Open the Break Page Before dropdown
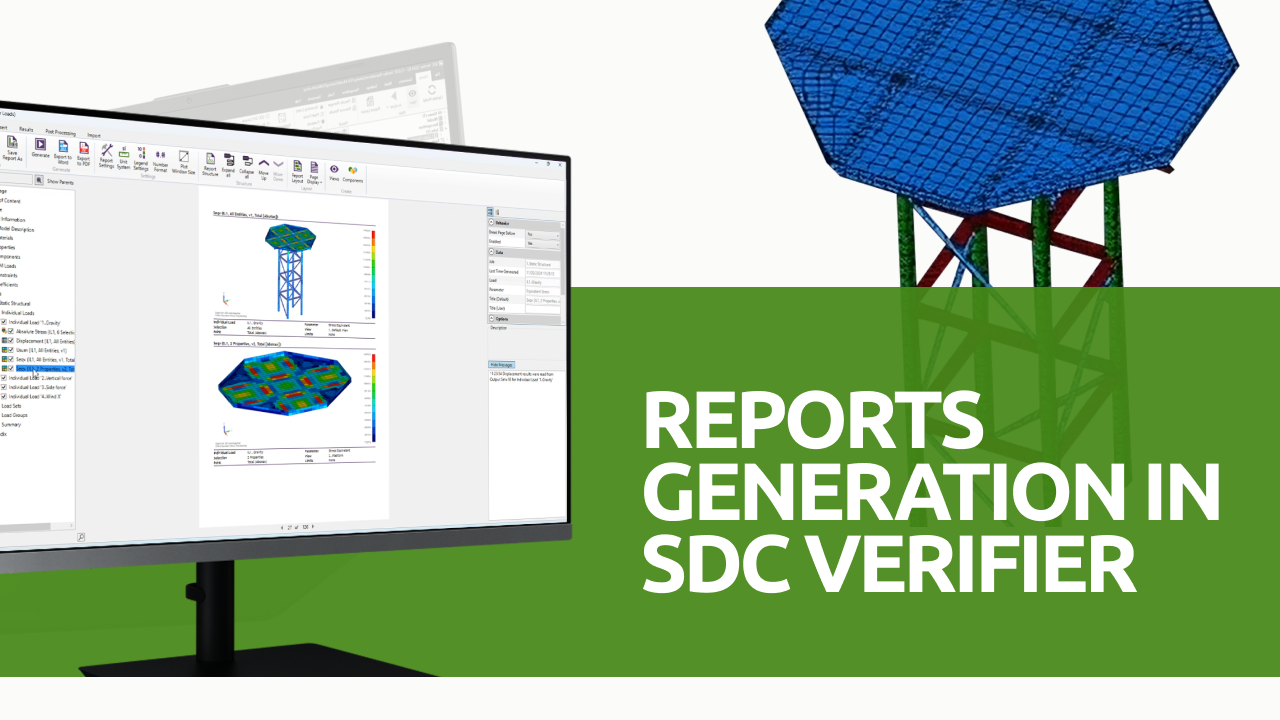 [x=543, y=234]
